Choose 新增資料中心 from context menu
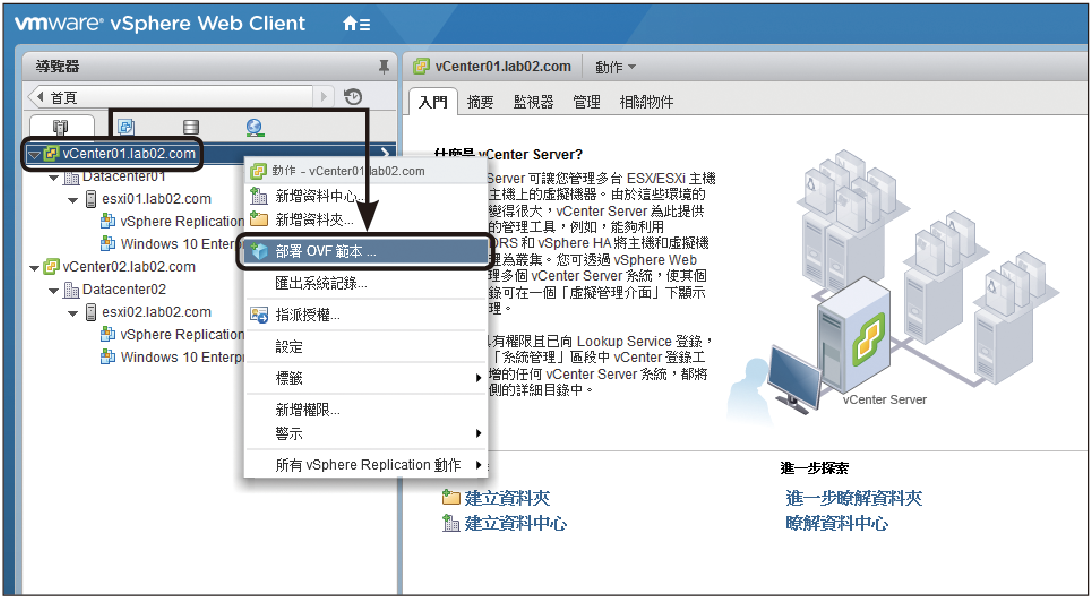Viewport: 1092px width, 599px height. 366,196
